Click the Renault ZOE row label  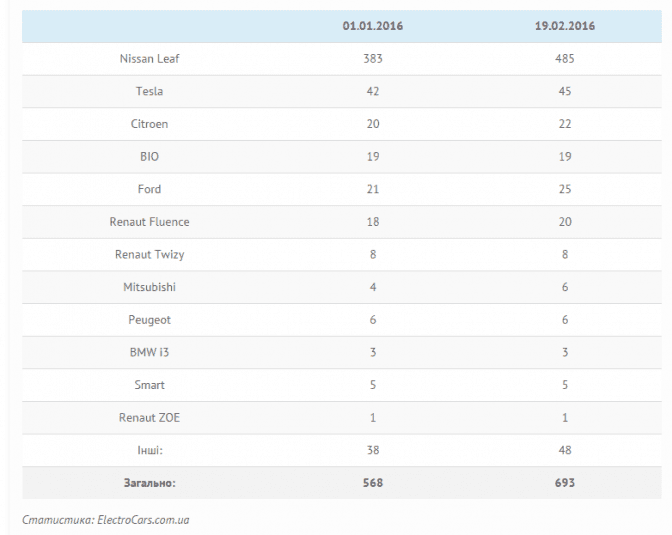coord(149,417)
